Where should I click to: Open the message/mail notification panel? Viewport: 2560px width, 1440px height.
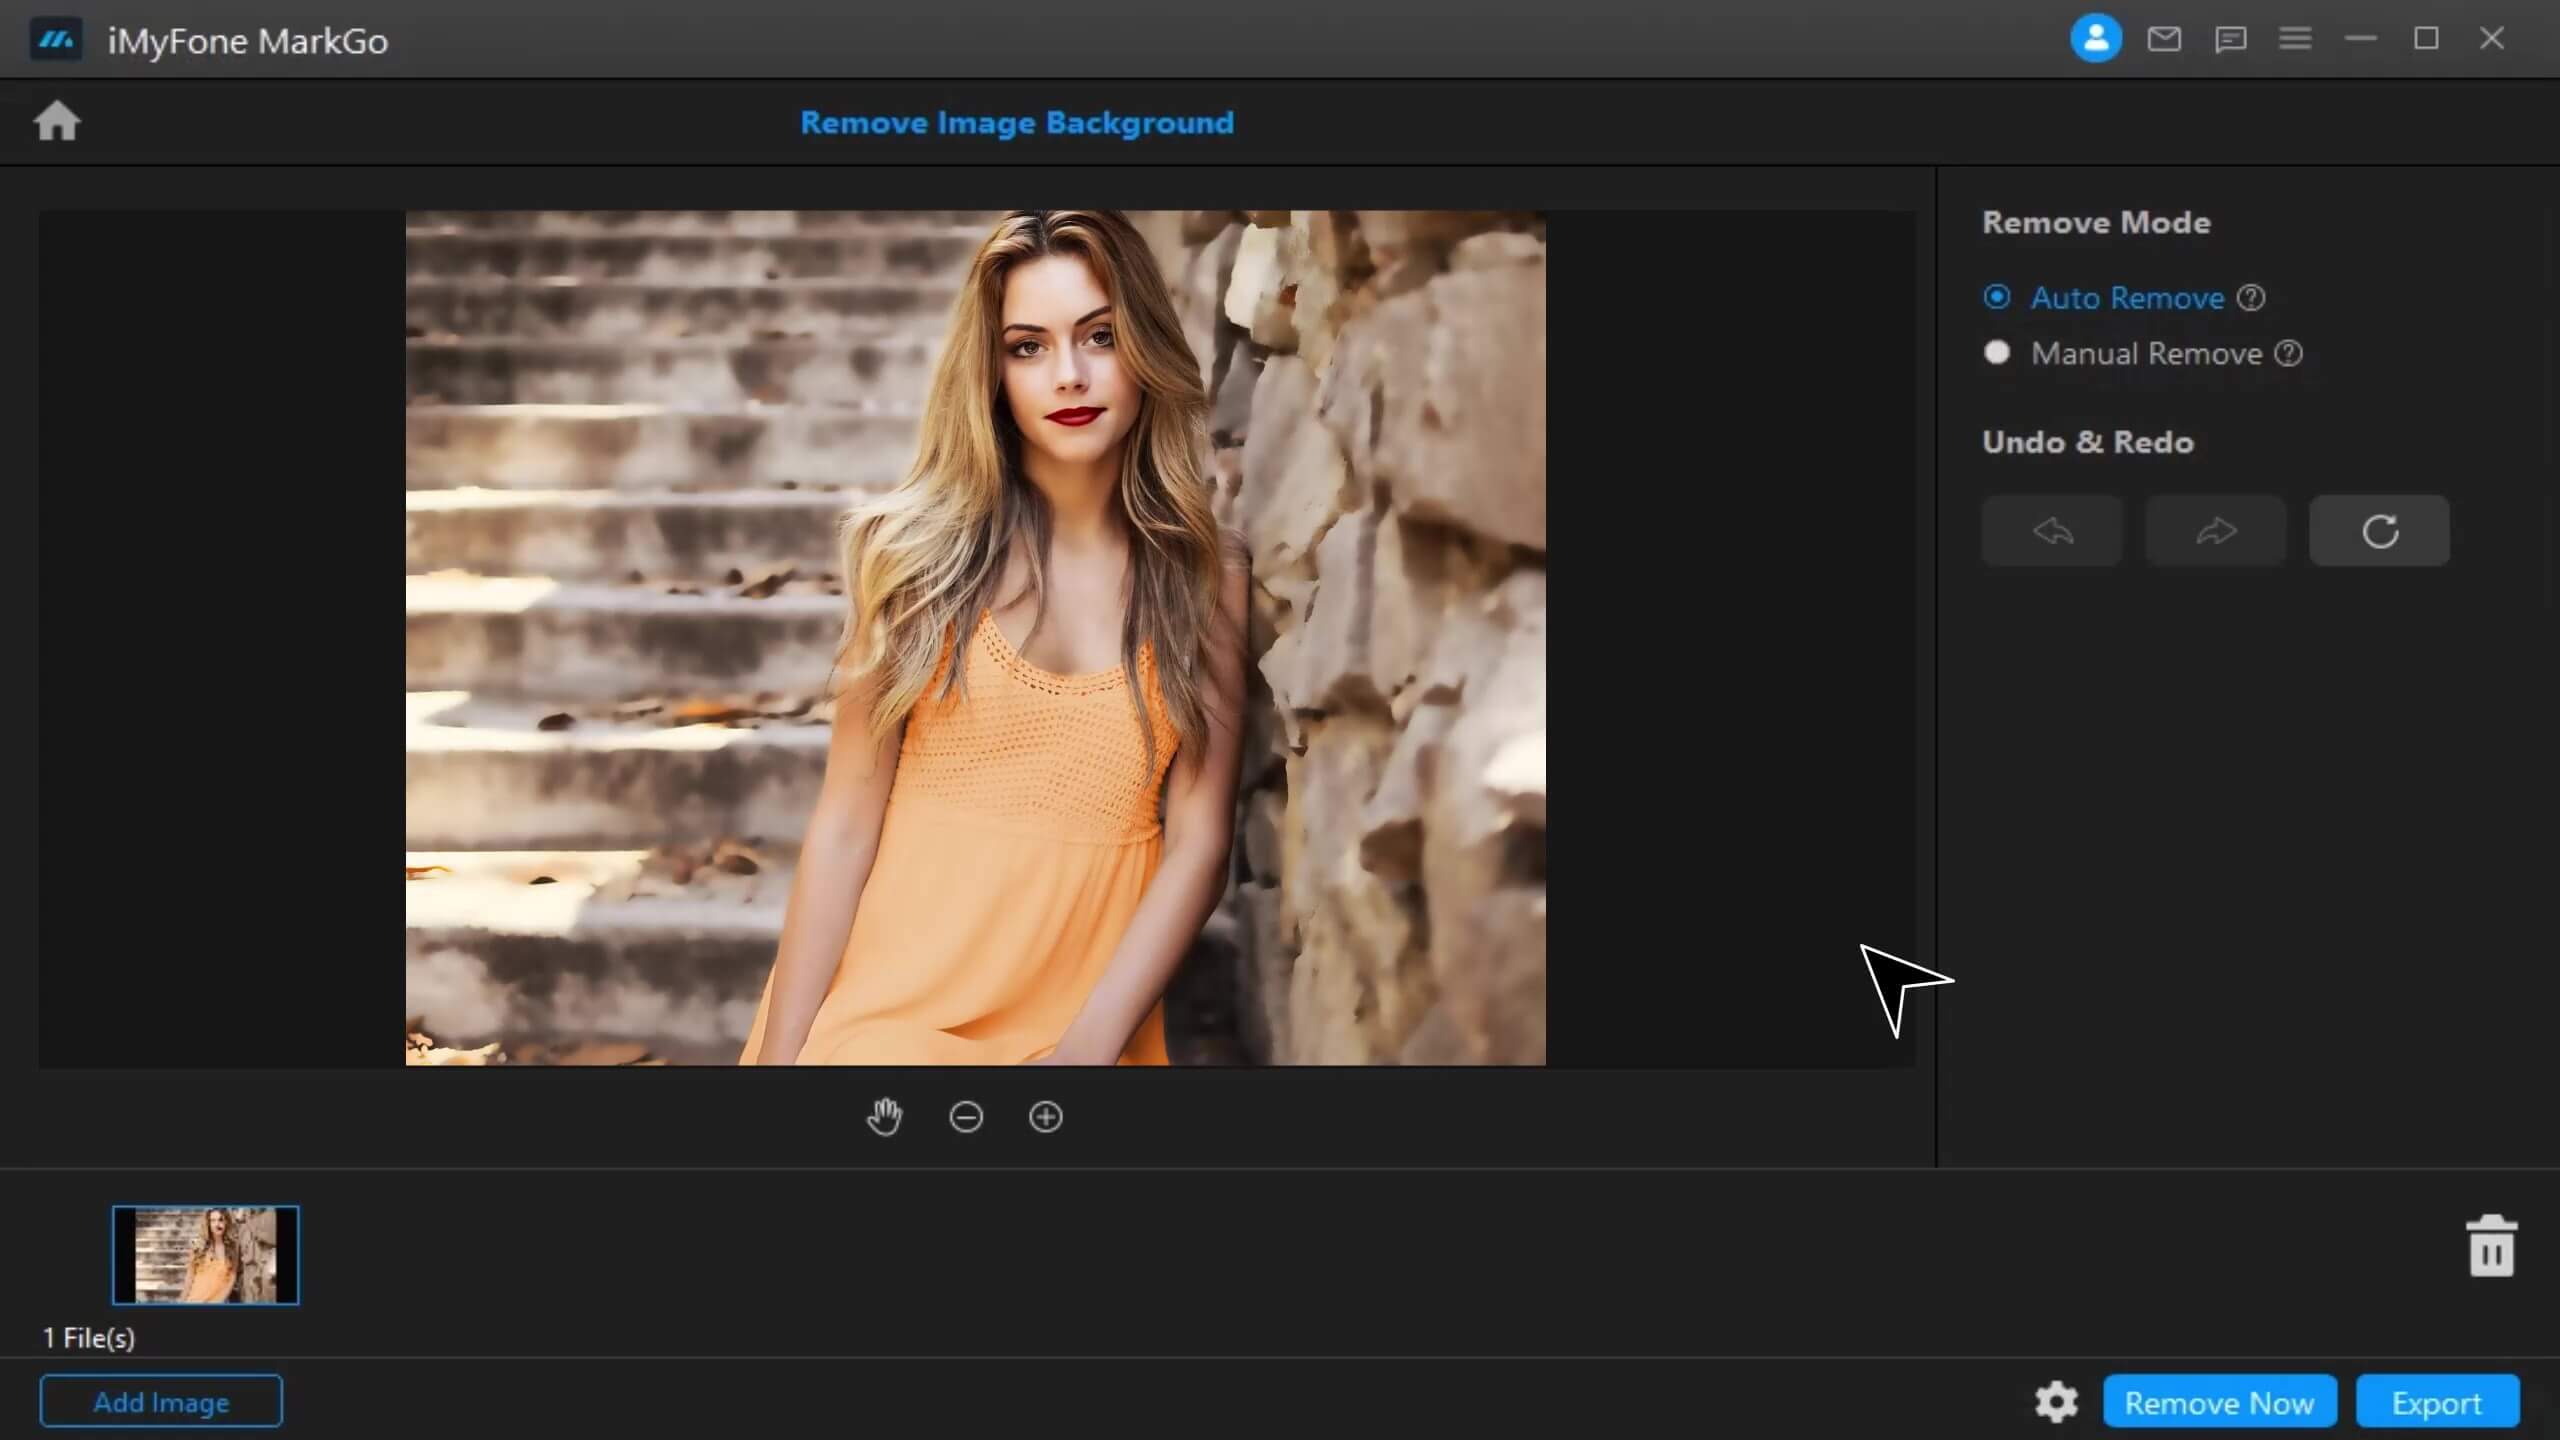point(2163,39)
